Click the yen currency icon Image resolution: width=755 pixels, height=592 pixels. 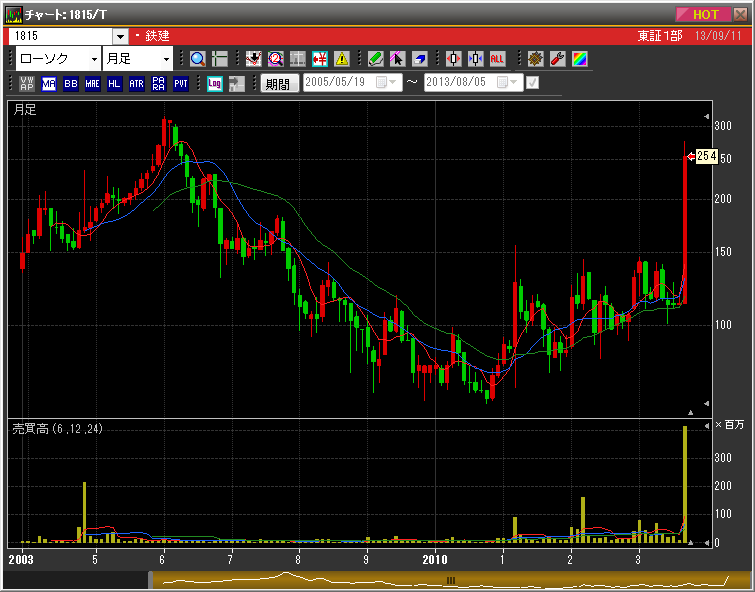coord(320,59)
